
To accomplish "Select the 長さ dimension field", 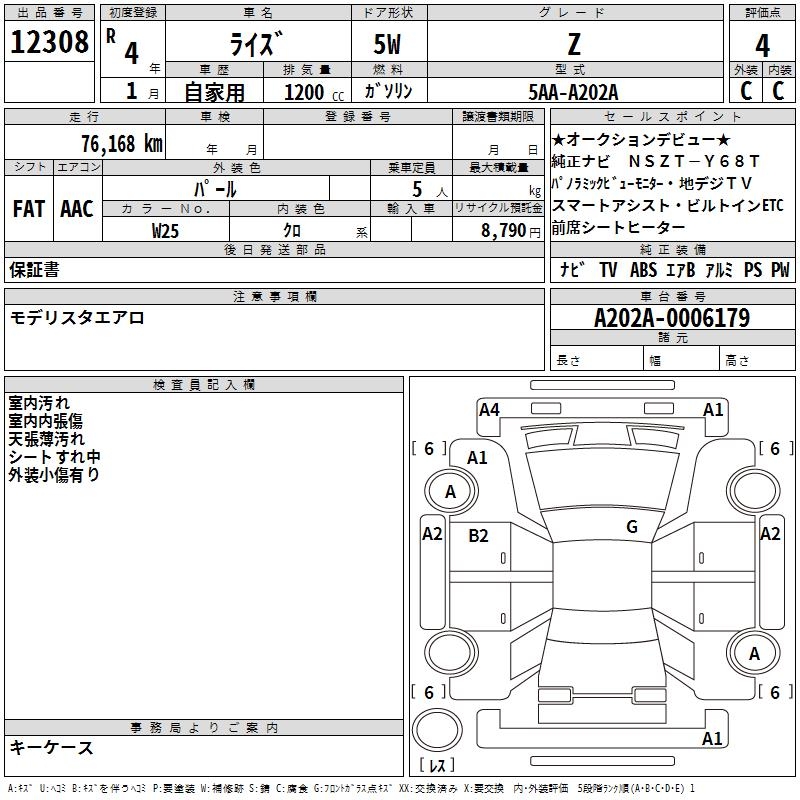I will pos(596,359).
